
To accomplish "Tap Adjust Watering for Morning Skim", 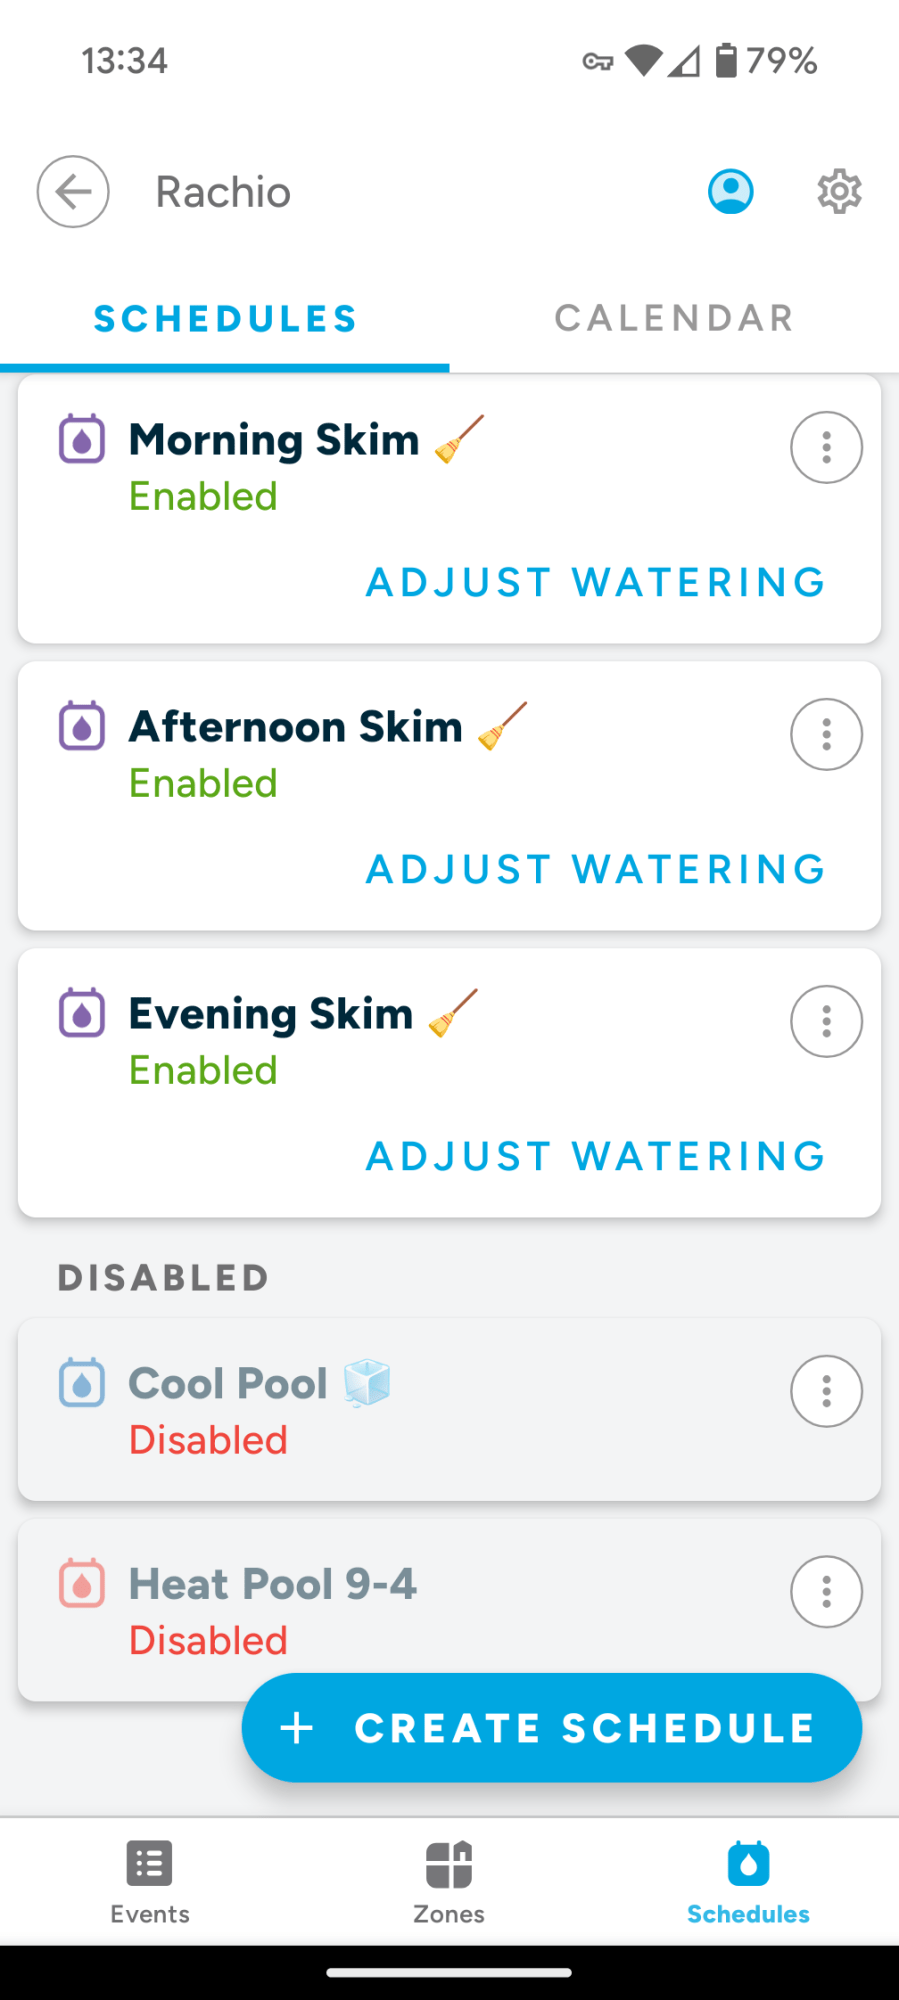I will pyautogui.click(x=596, y=582).
